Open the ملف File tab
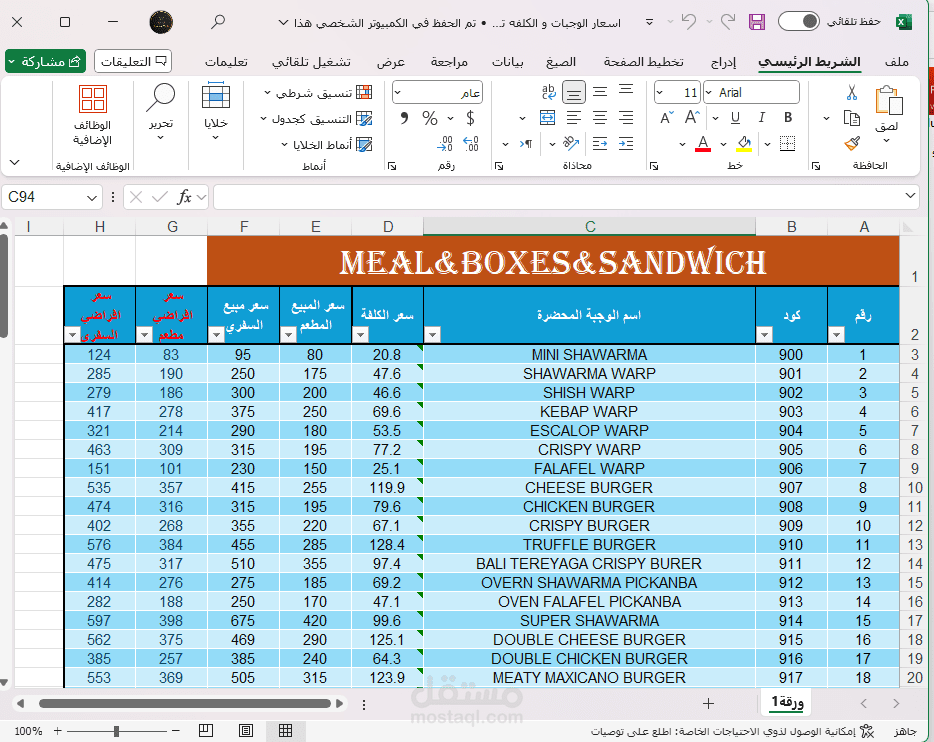This screenshot has height=742, width=934. (x=896, y=62)
